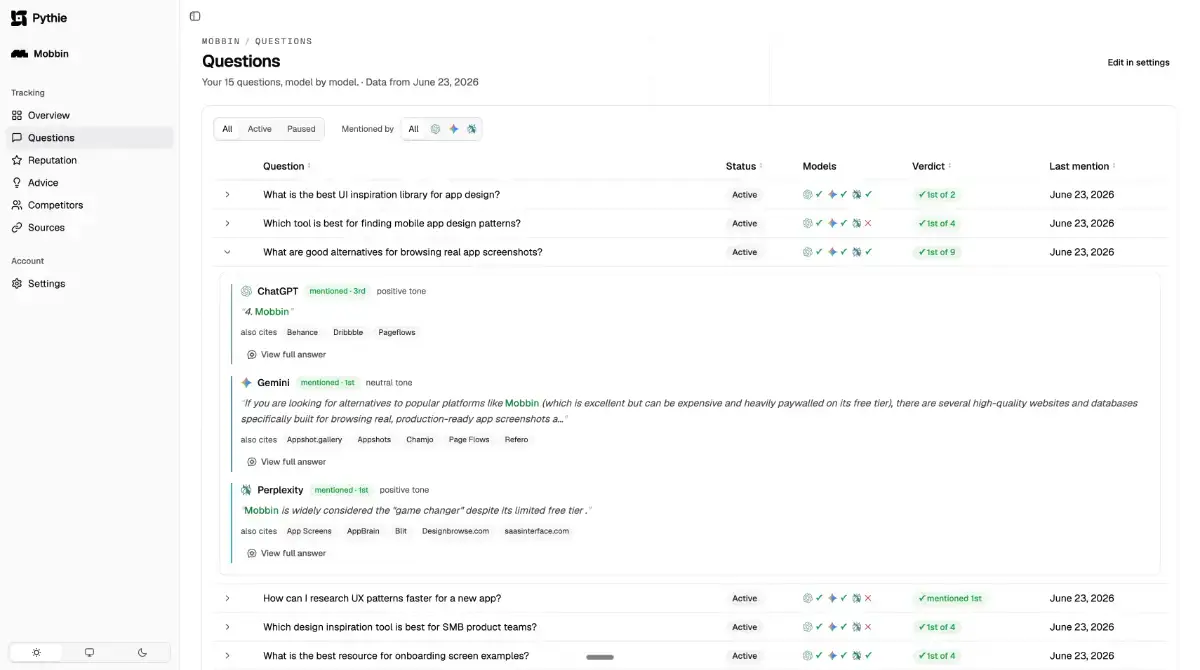Click the Perplexity logo in expanded answer
This screenshot has height=670, width=1200.
246,490
